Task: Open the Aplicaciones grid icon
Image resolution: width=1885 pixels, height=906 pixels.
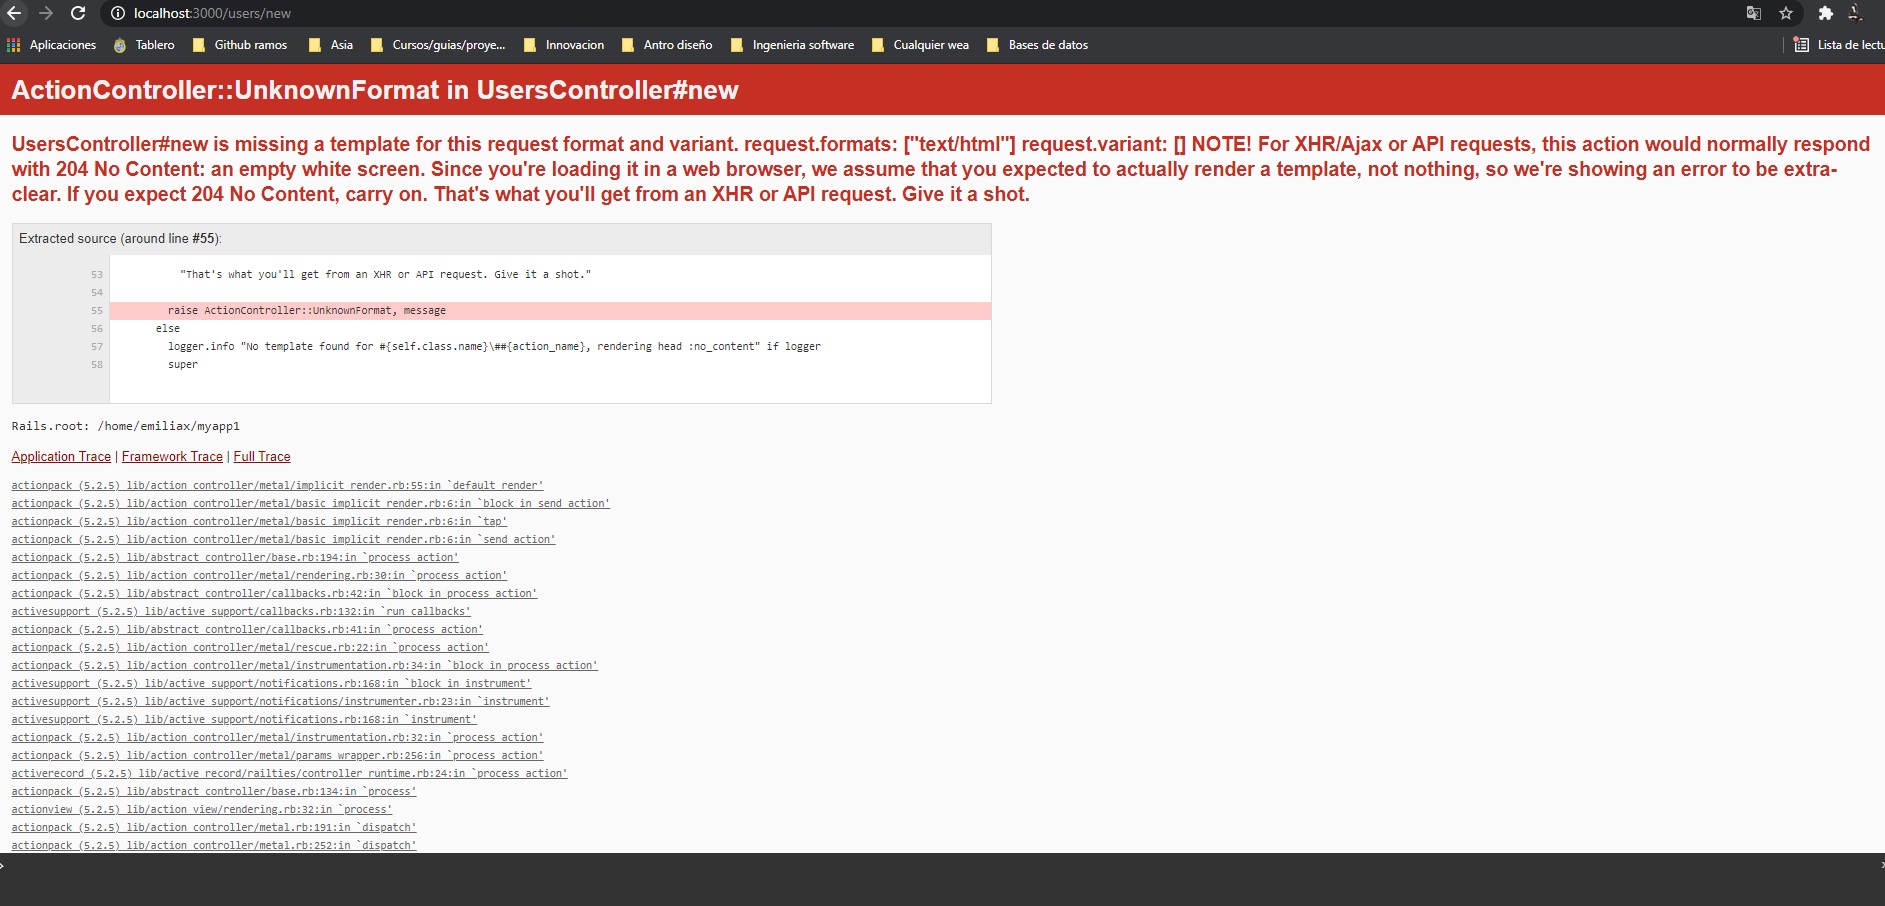Action: tap(13, 45)
